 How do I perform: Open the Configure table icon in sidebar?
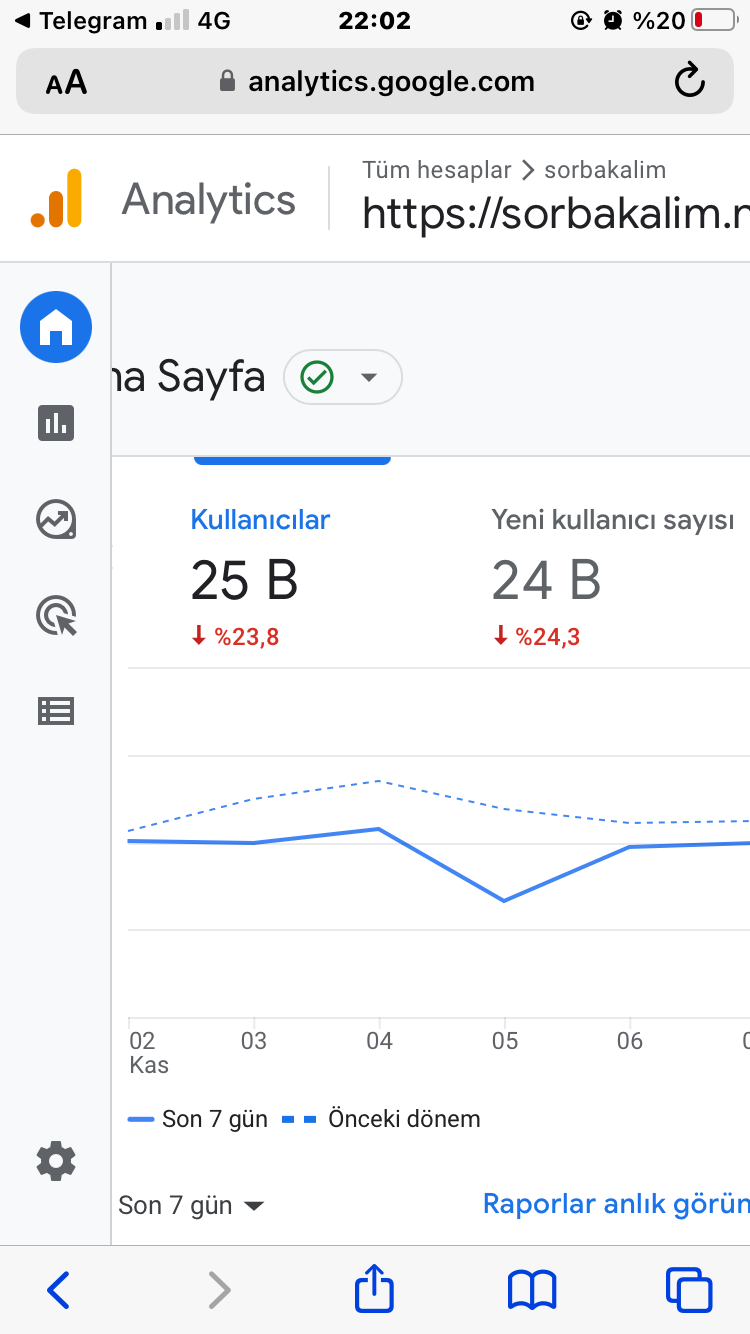pos(56,711)
